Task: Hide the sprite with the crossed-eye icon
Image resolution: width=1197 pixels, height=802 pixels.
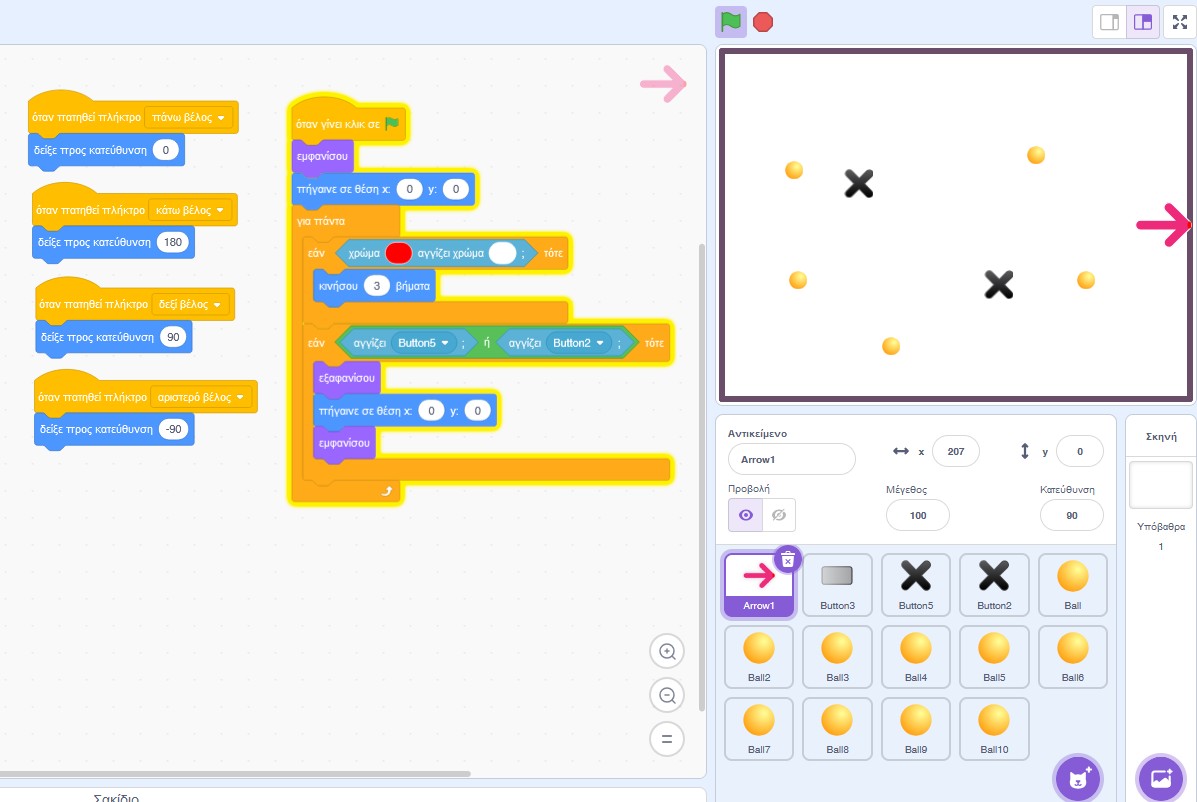Action: tap(779, 515)
